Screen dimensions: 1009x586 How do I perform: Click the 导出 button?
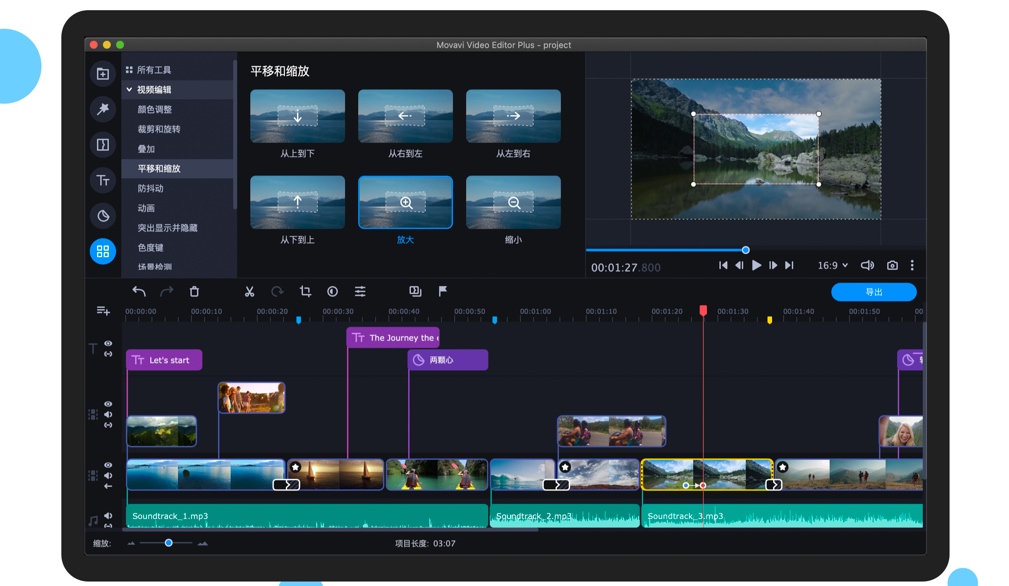tap(872, 291)
